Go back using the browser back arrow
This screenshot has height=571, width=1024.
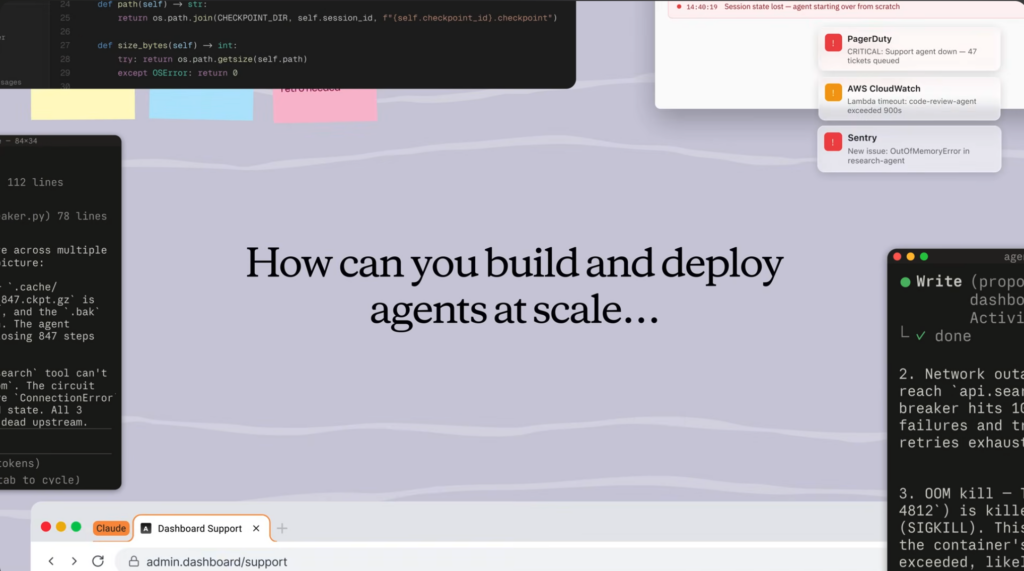coord(51,561)
